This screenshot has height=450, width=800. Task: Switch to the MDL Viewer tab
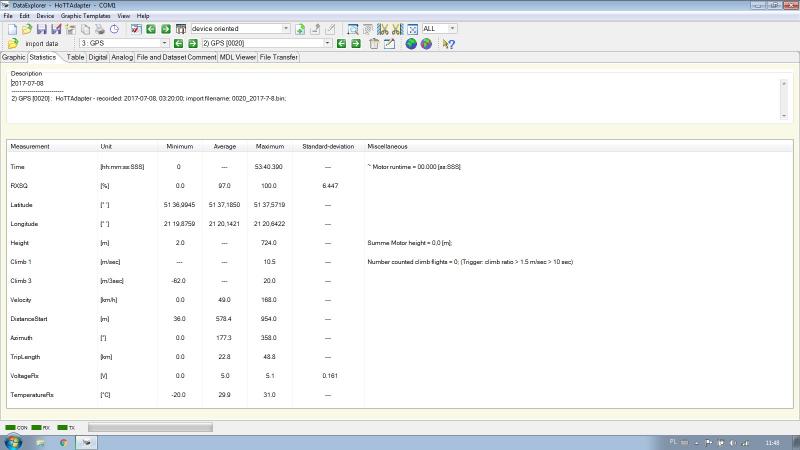pyautogui.click(x=237, y=57)
